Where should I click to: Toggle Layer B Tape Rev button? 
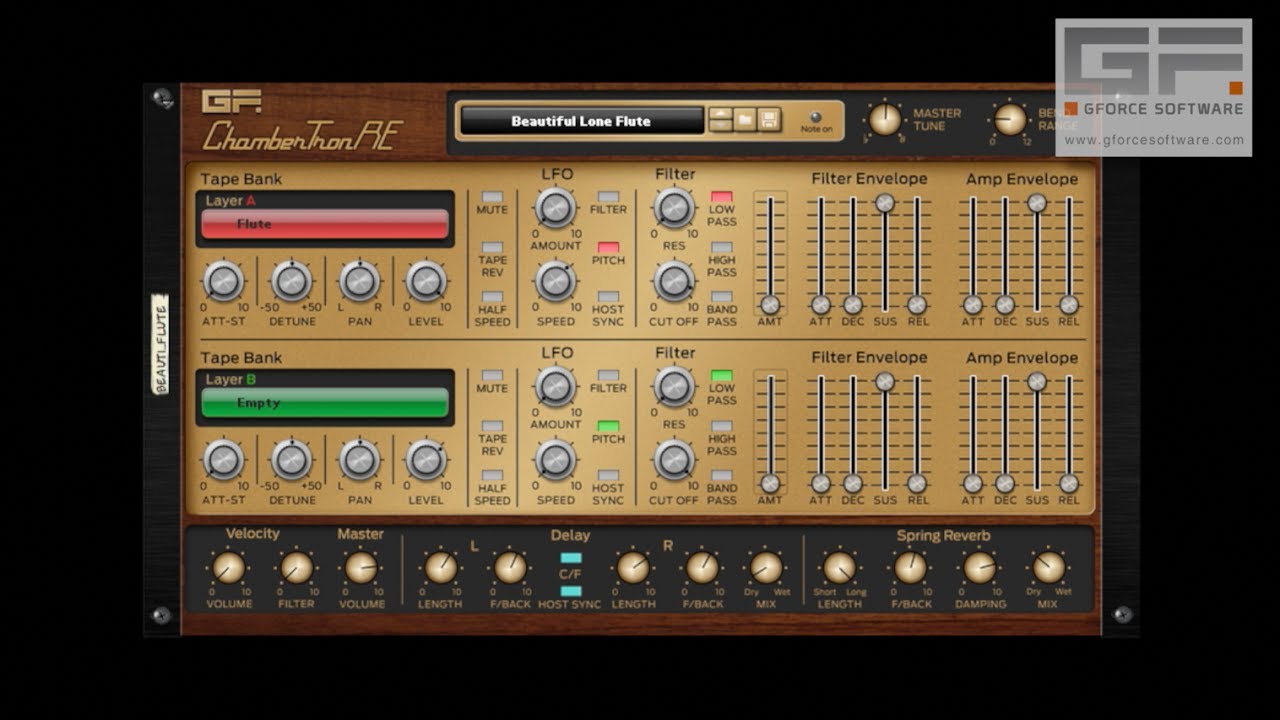click(x=492, y=426)
